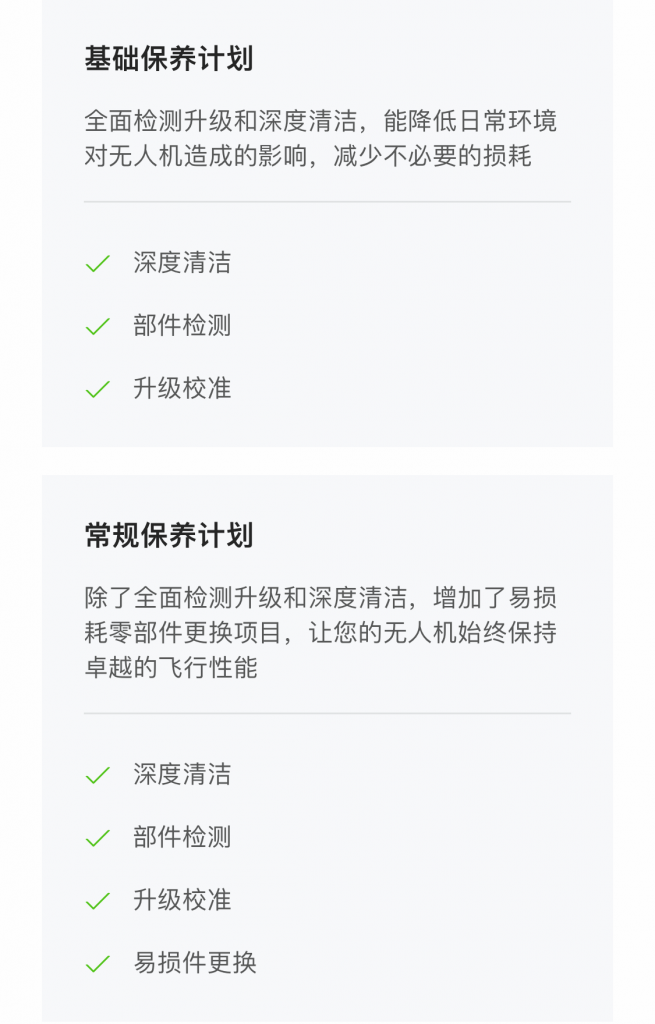Image resolution: width=655 pixels, height=1024 pixels.
Task: Click the checkmark beside 升级校准 in 常规保养计划
Action: pos(98,901)
